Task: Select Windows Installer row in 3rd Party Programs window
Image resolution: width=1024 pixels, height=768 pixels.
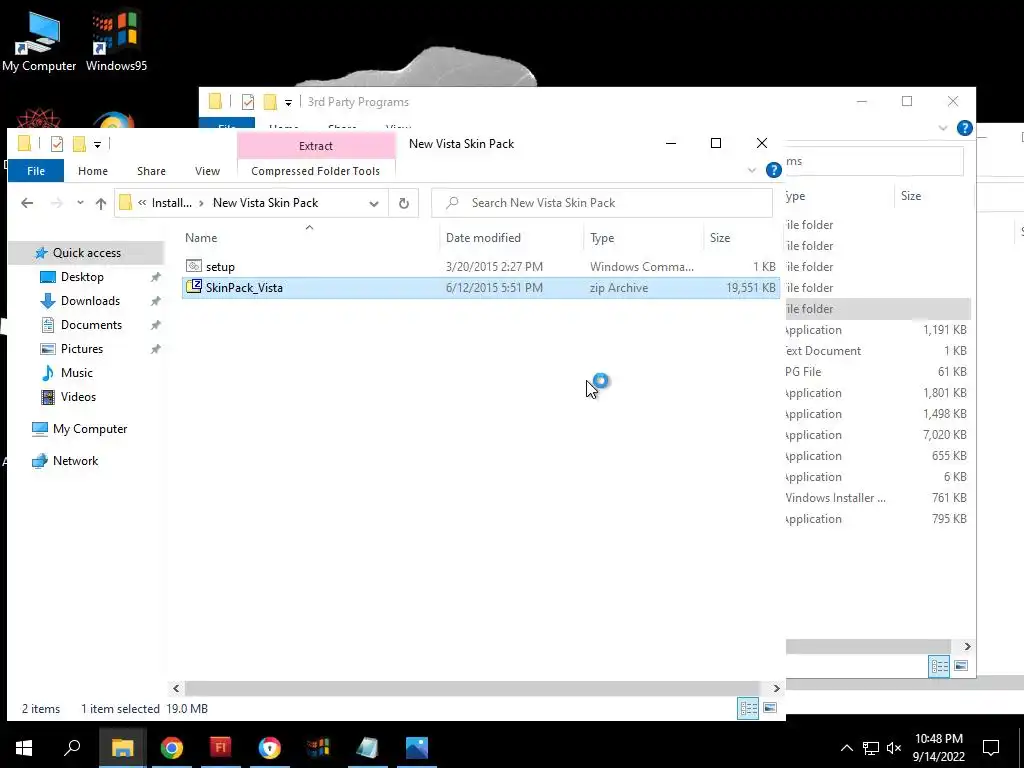Action: pos(876,498)
